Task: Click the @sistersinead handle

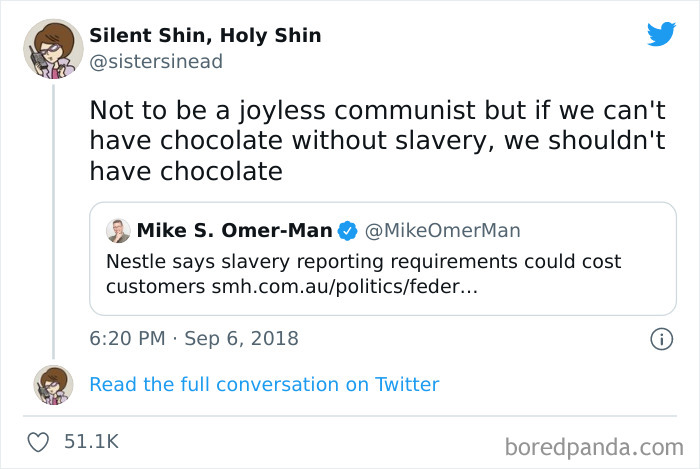Action: [x=156, y=61]
